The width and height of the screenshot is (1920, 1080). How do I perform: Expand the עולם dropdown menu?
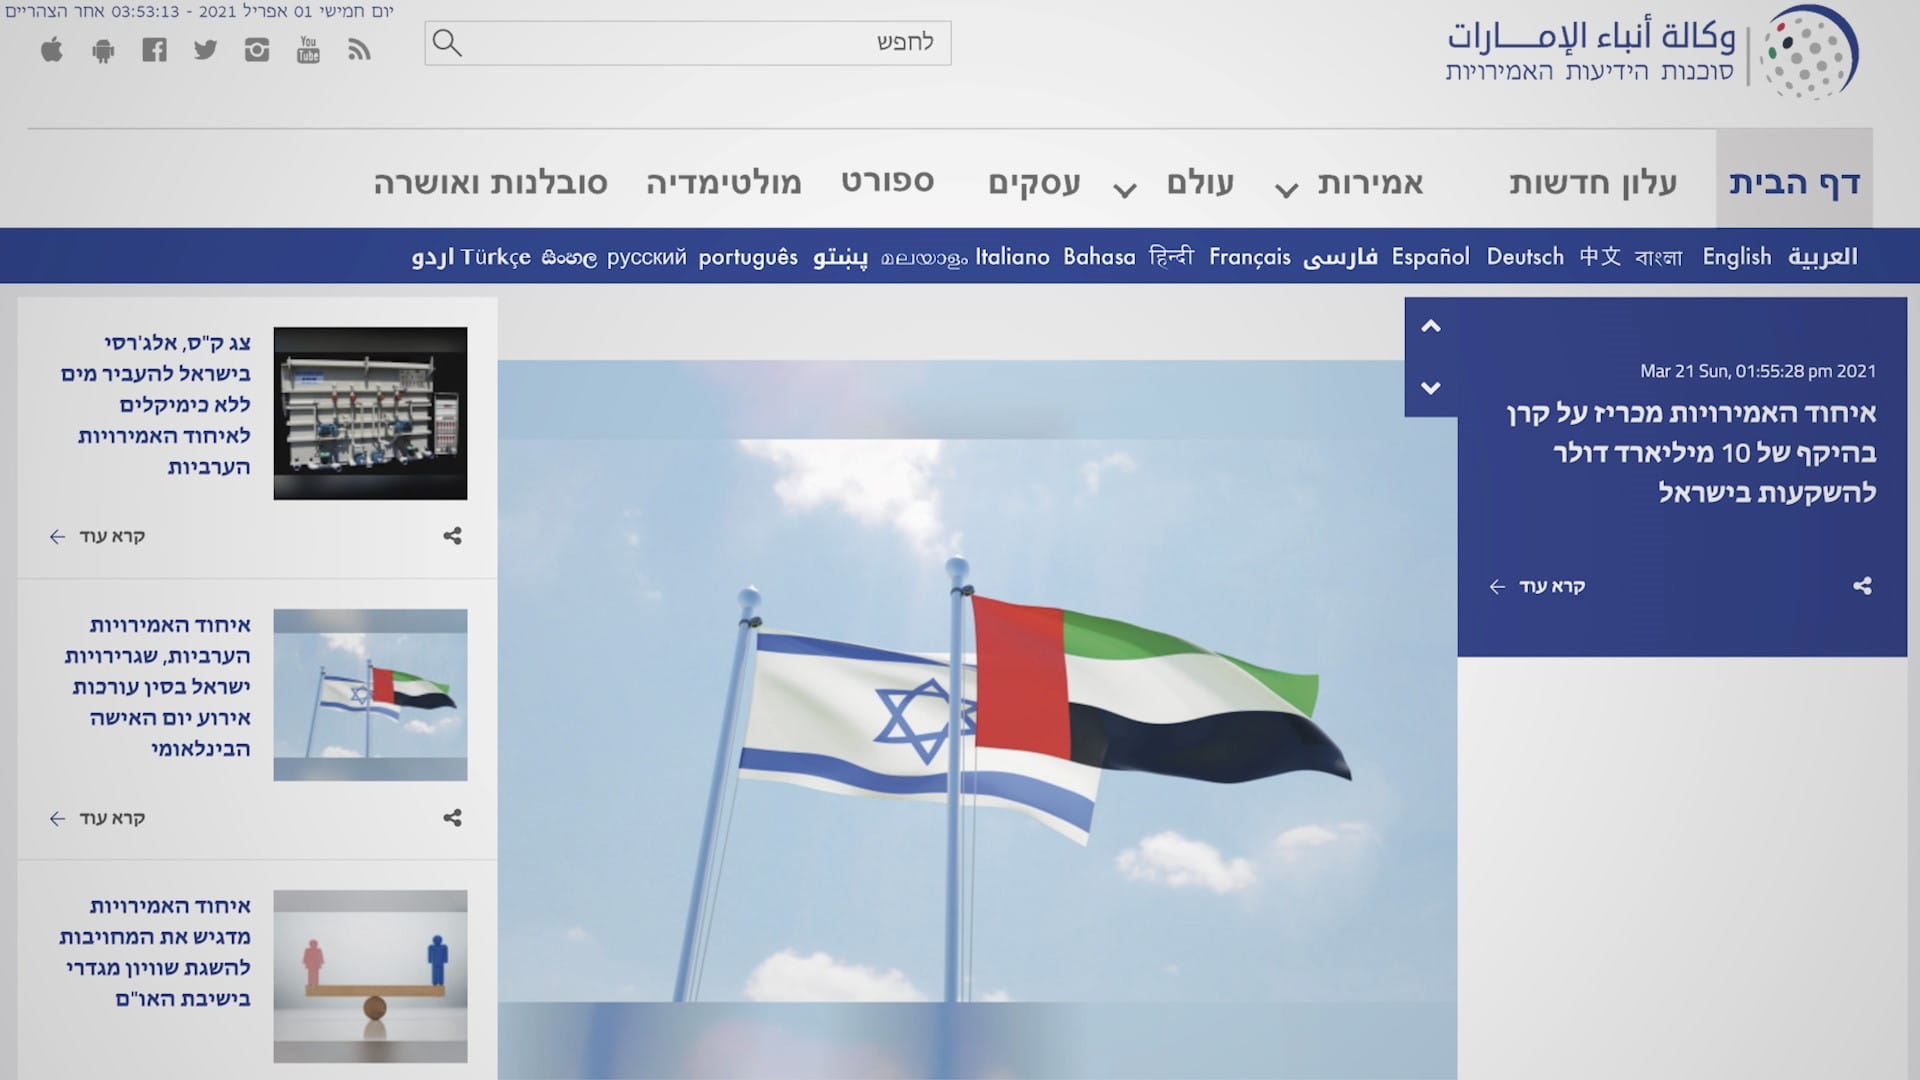click(x=1200, y=183)
